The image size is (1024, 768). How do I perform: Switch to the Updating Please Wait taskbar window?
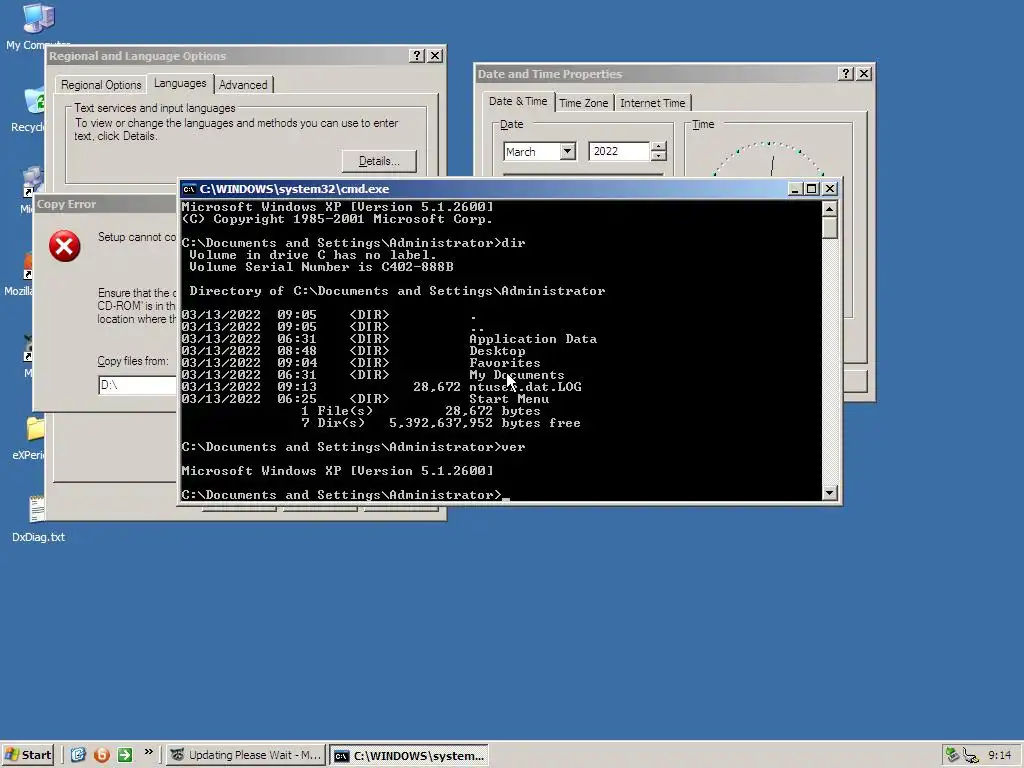(246, 755)
